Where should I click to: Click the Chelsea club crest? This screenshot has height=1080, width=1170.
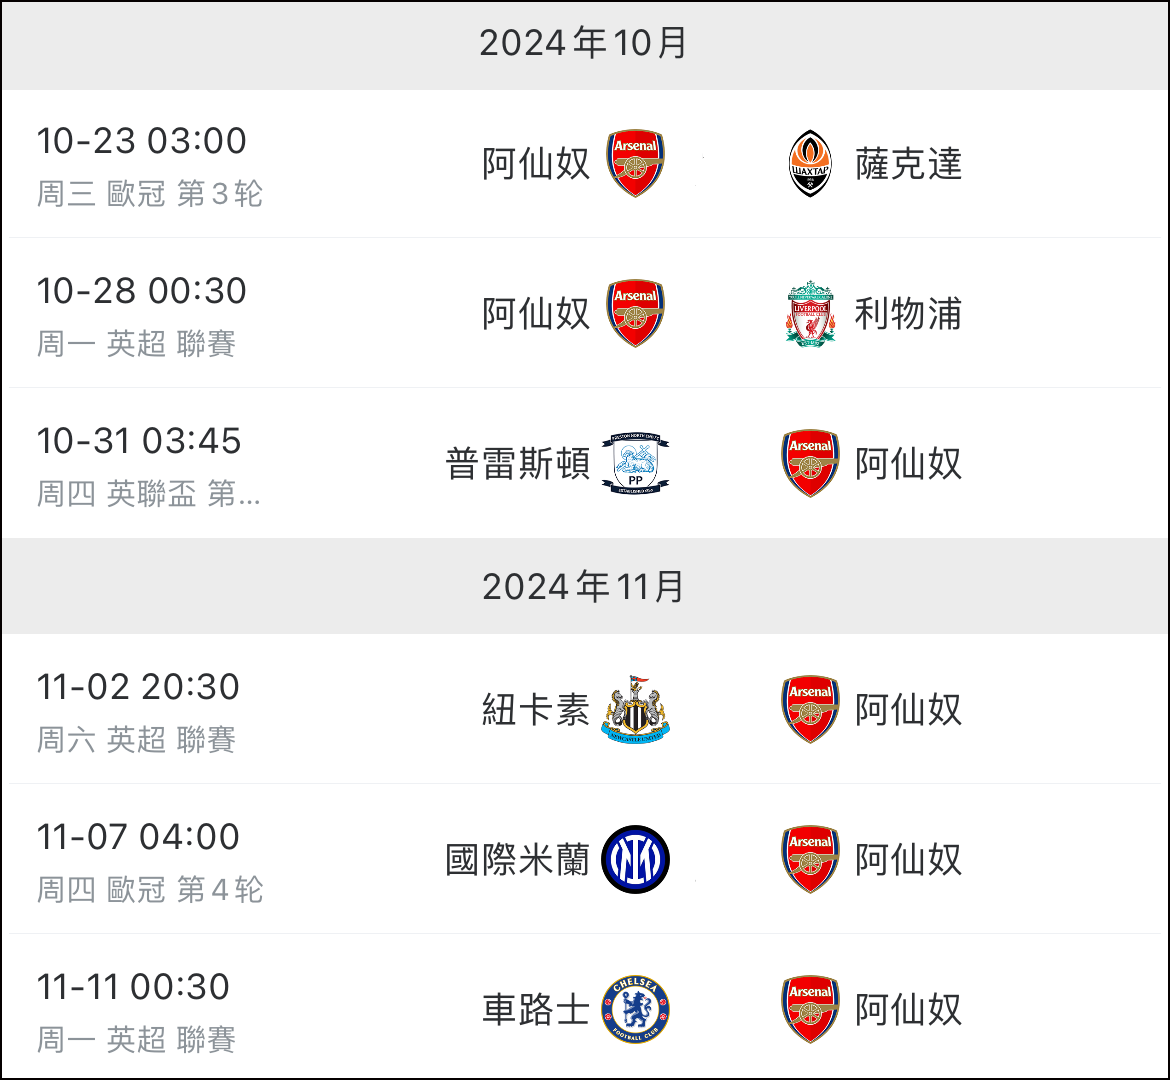[635, 1009]
